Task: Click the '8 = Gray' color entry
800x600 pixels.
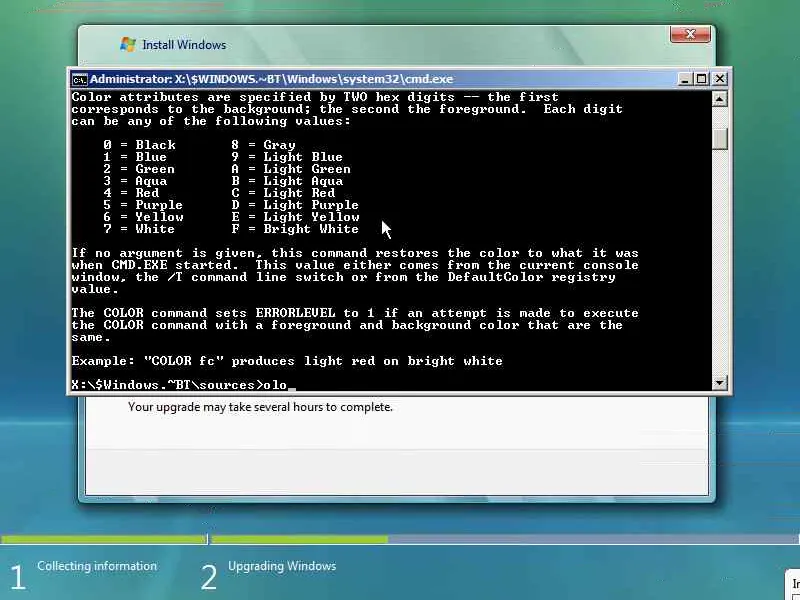Action: click(x=263, y=145)
